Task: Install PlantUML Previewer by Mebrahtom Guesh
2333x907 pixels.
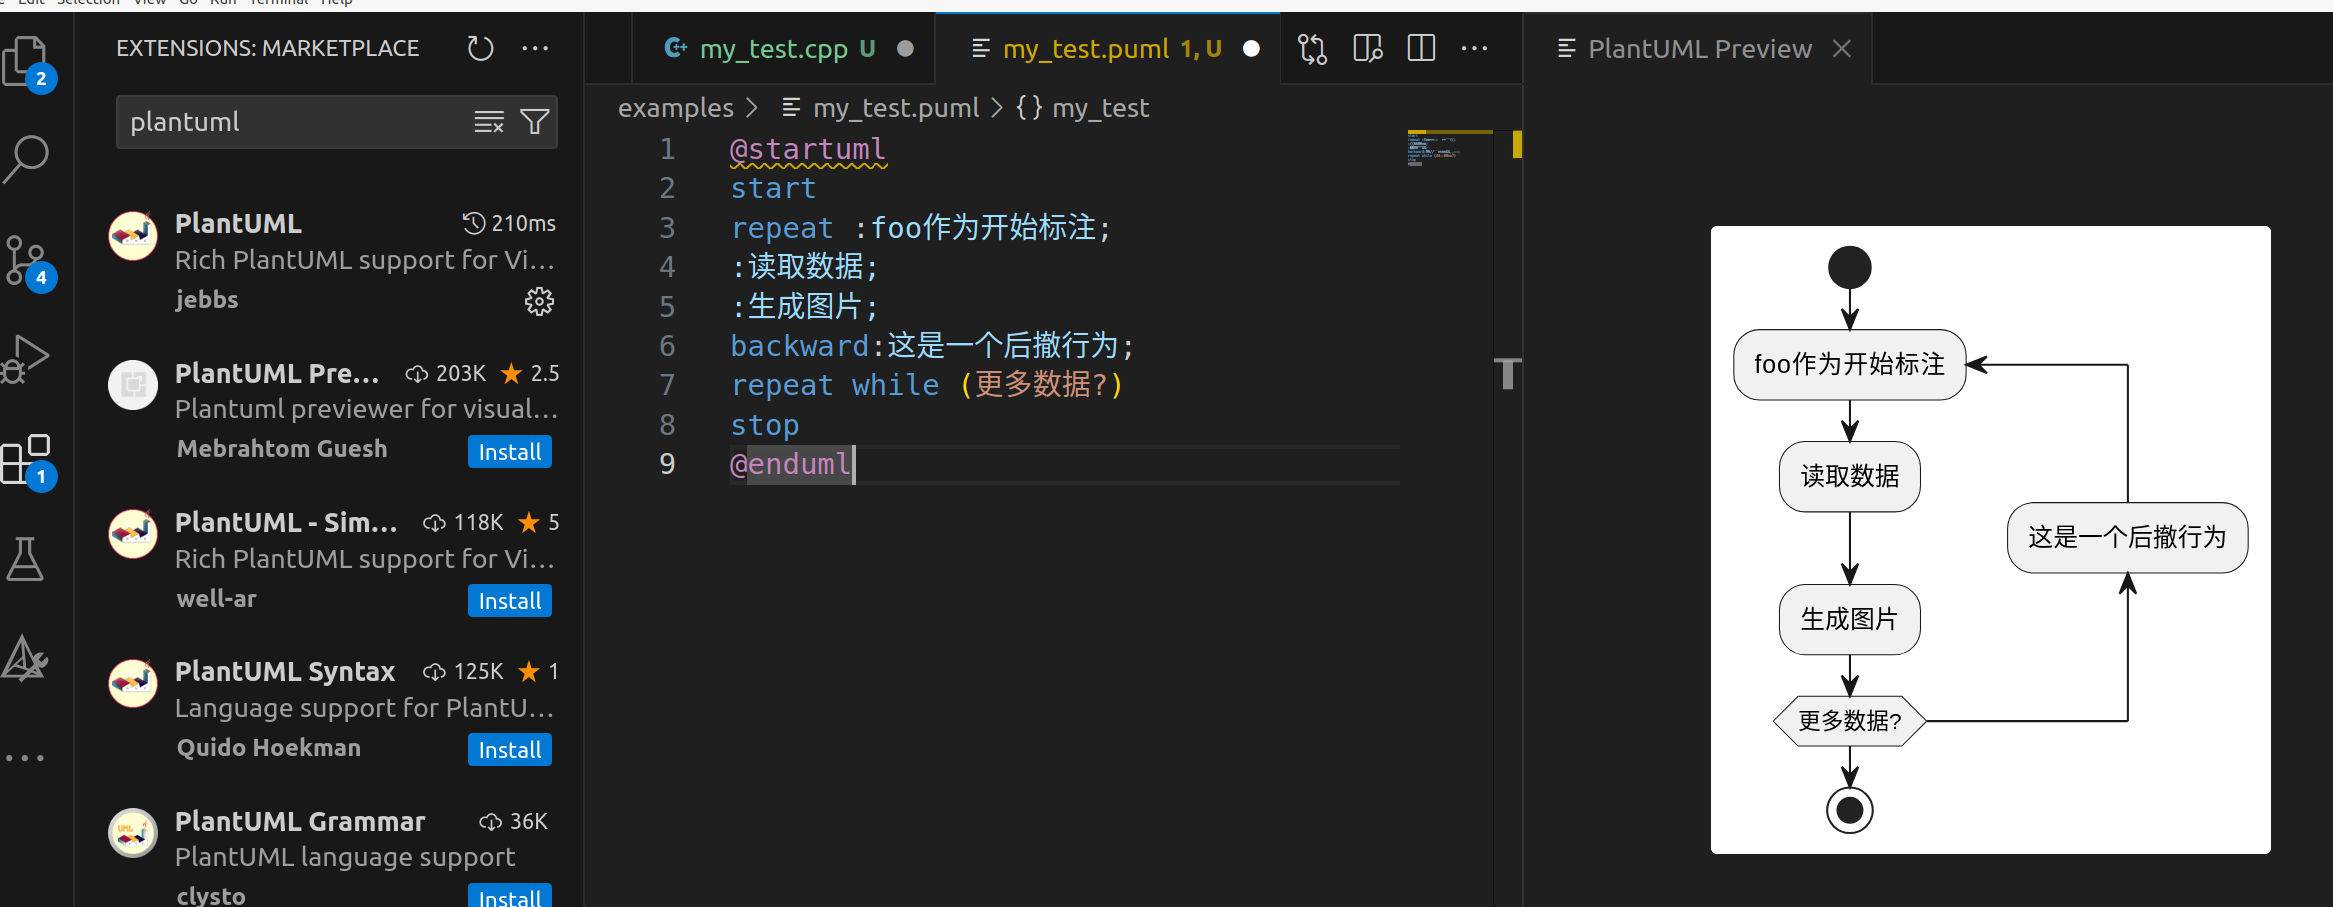Action: (x=510, y=452)
